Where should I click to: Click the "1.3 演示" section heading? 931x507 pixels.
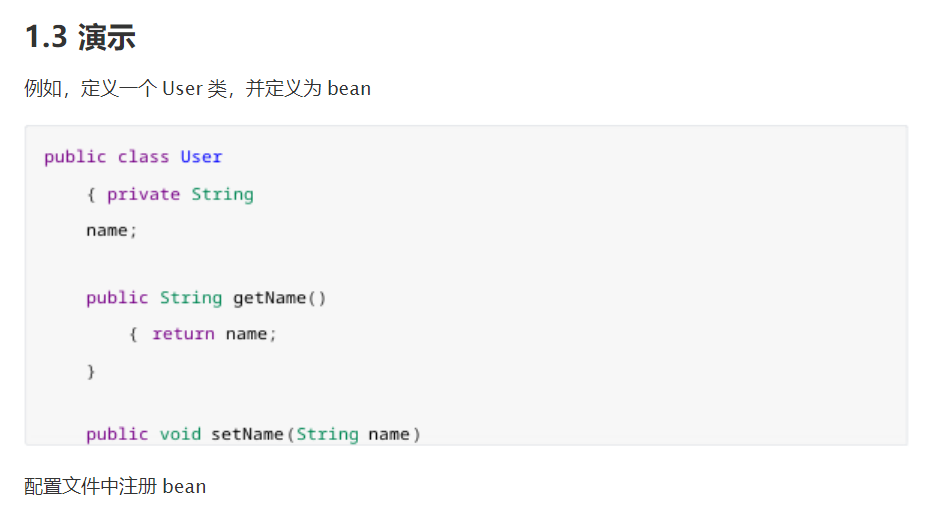coord(80,37)
